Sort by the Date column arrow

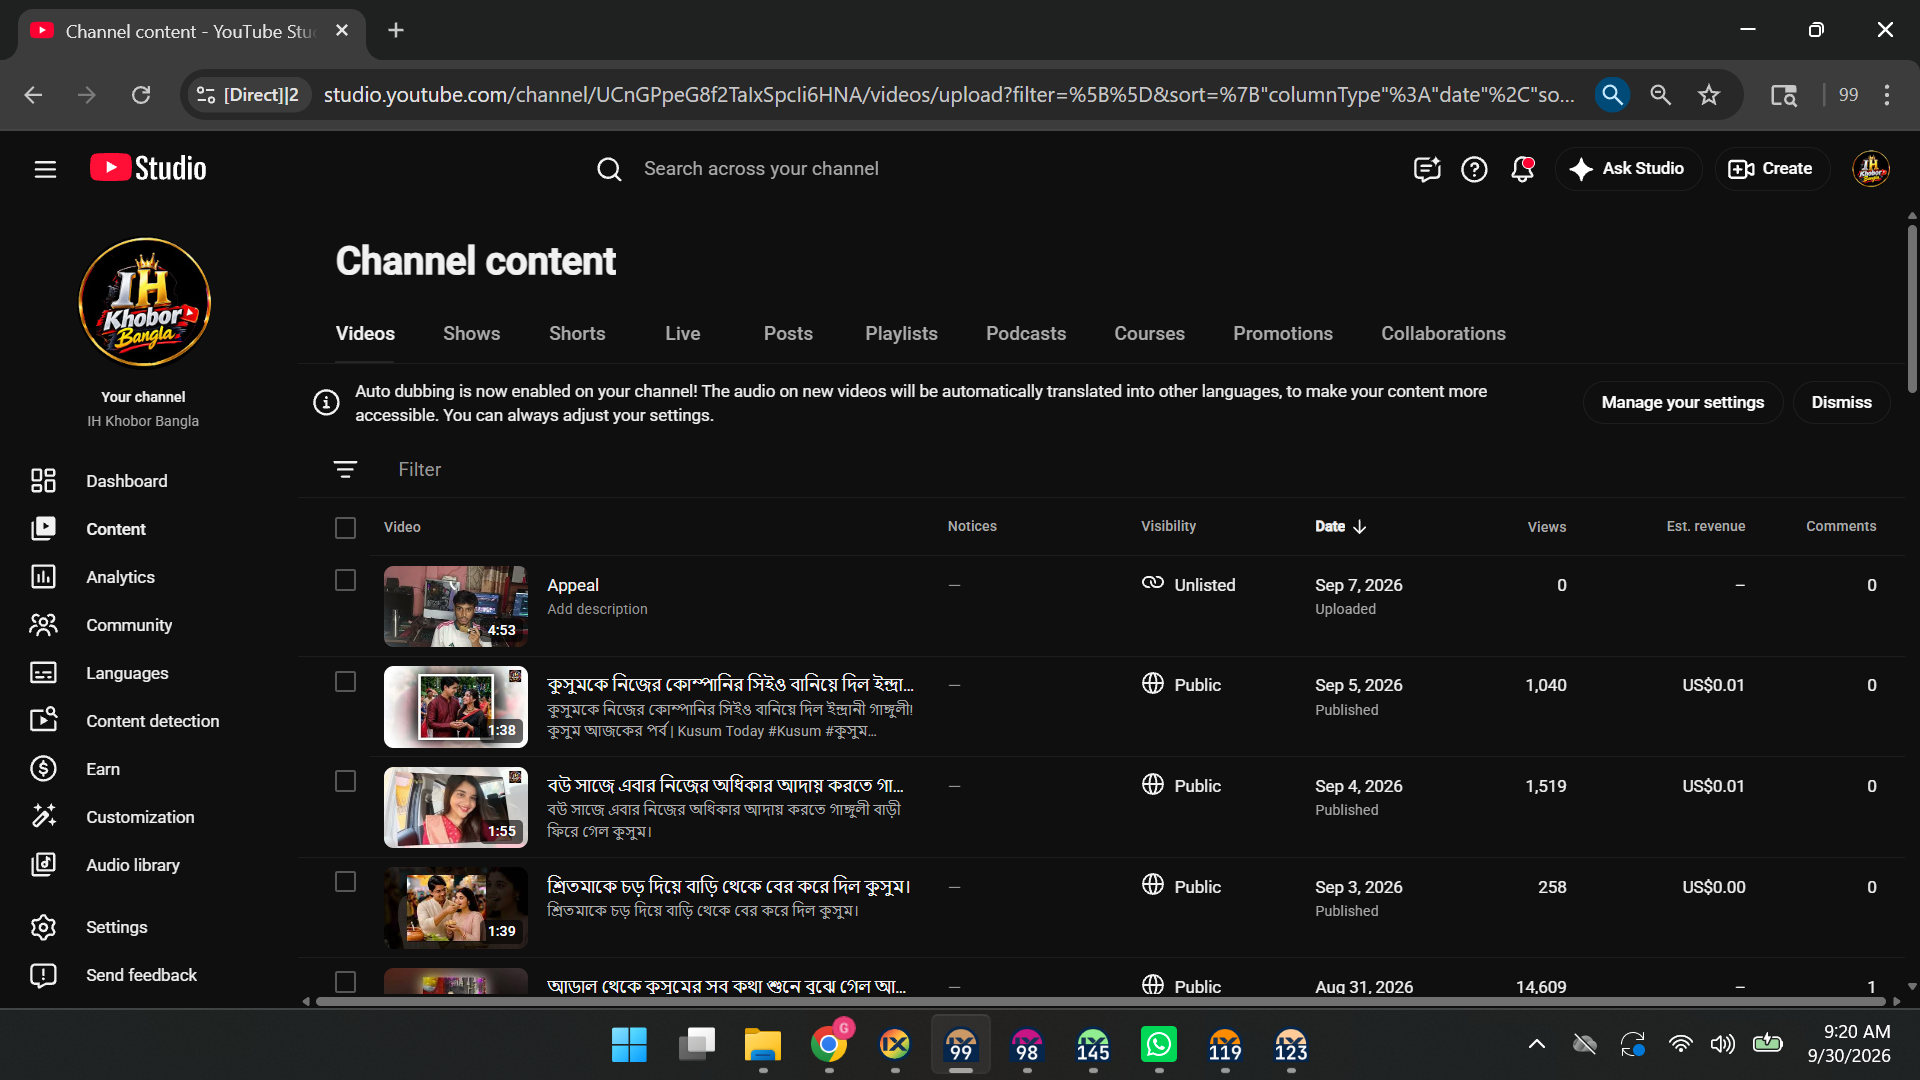click(x=1360, y=527)
